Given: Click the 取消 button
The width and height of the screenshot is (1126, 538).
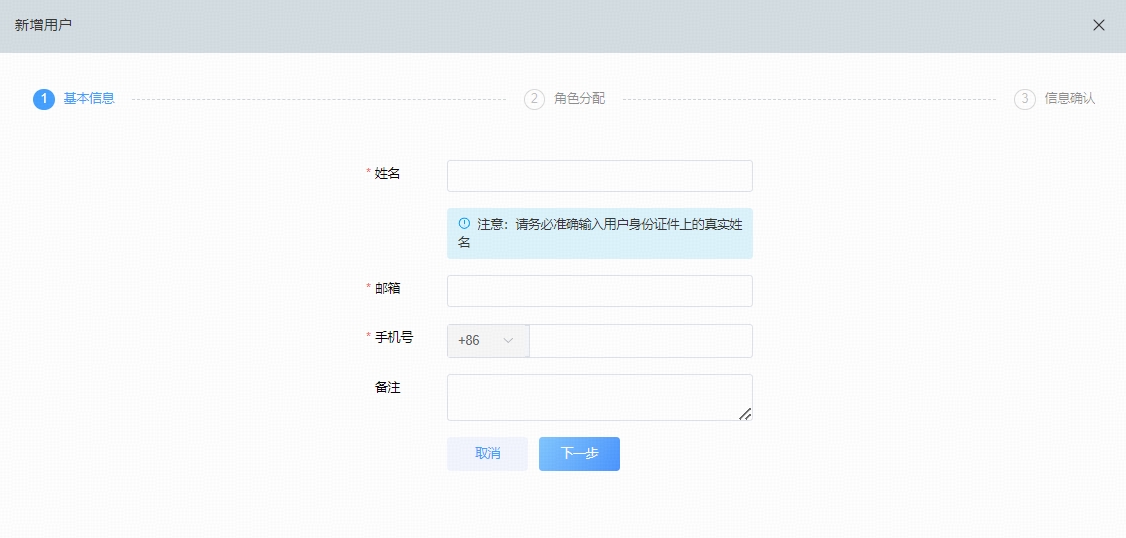Looking at the screenshot, I should pyautogui.click(x=488, y=454).
